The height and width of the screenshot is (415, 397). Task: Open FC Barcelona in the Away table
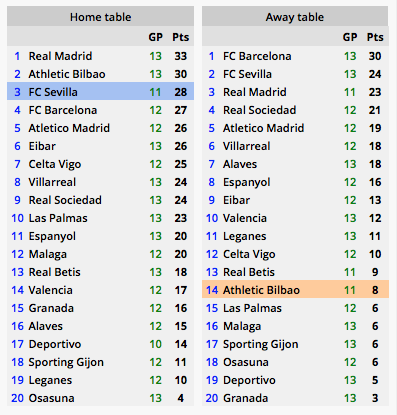257,56
